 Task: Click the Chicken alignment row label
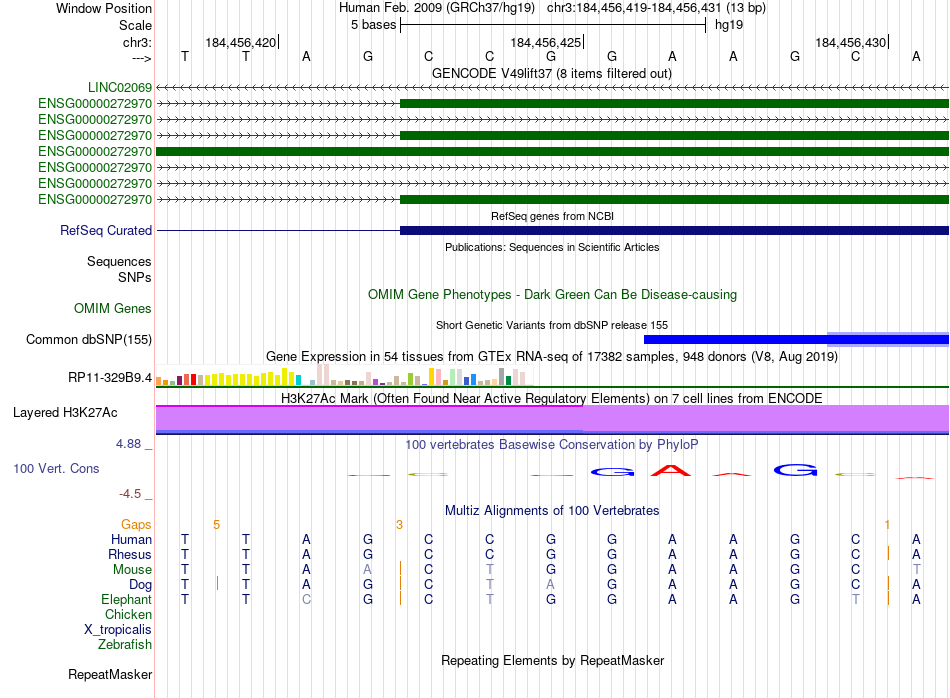(x=128, y=614)
